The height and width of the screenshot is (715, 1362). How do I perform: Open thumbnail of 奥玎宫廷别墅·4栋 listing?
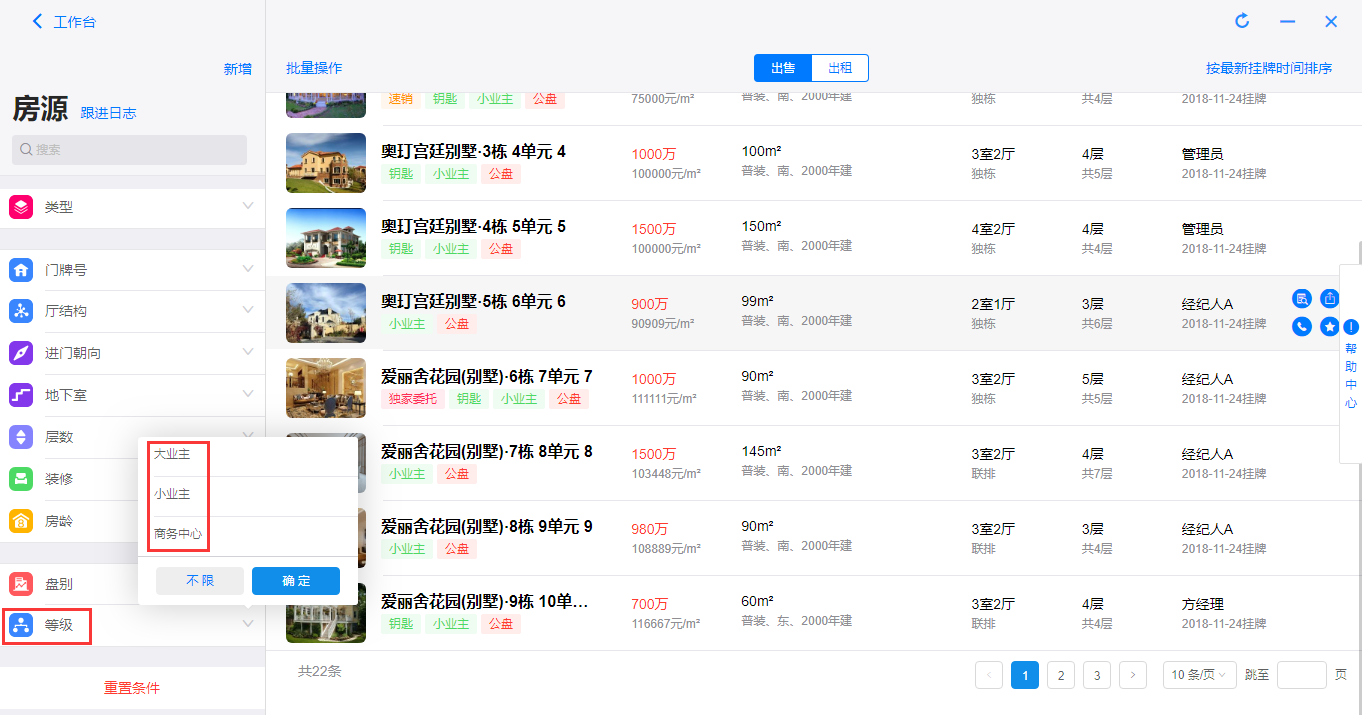(x=326, y=238)
